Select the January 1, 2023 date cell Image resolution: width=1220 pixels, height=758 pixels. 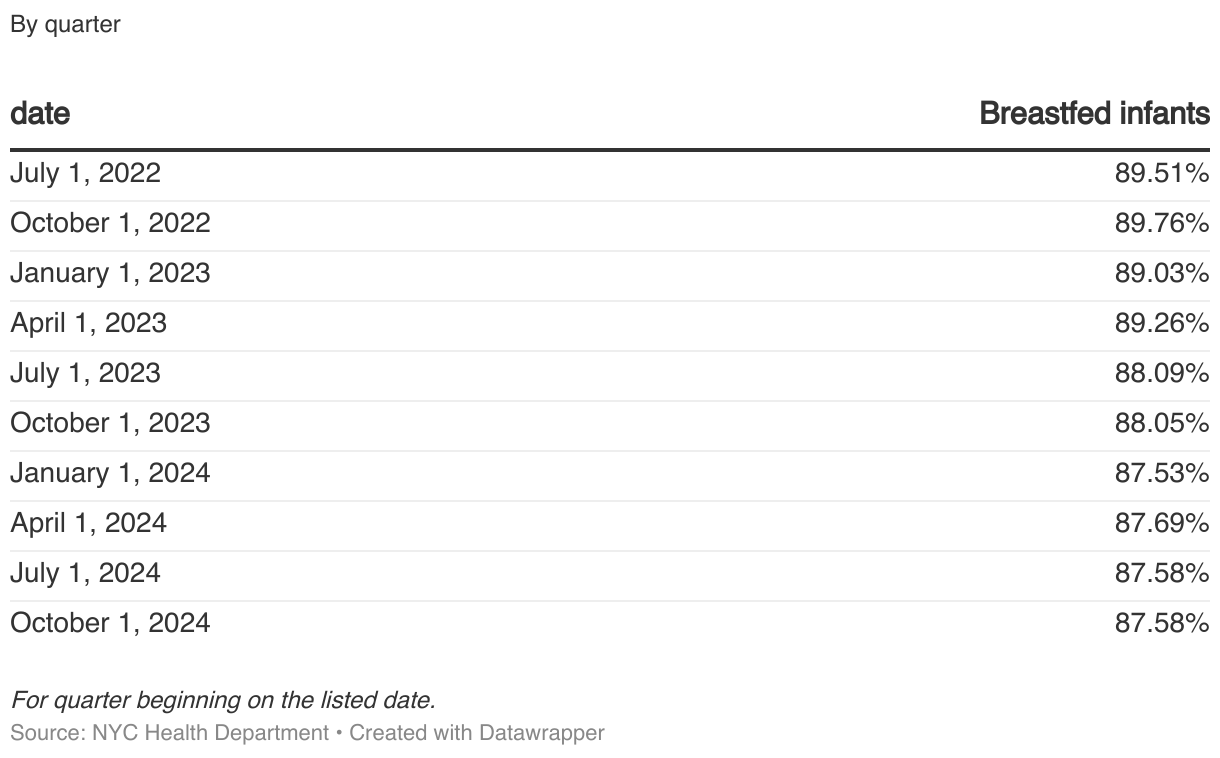[110, 273]
